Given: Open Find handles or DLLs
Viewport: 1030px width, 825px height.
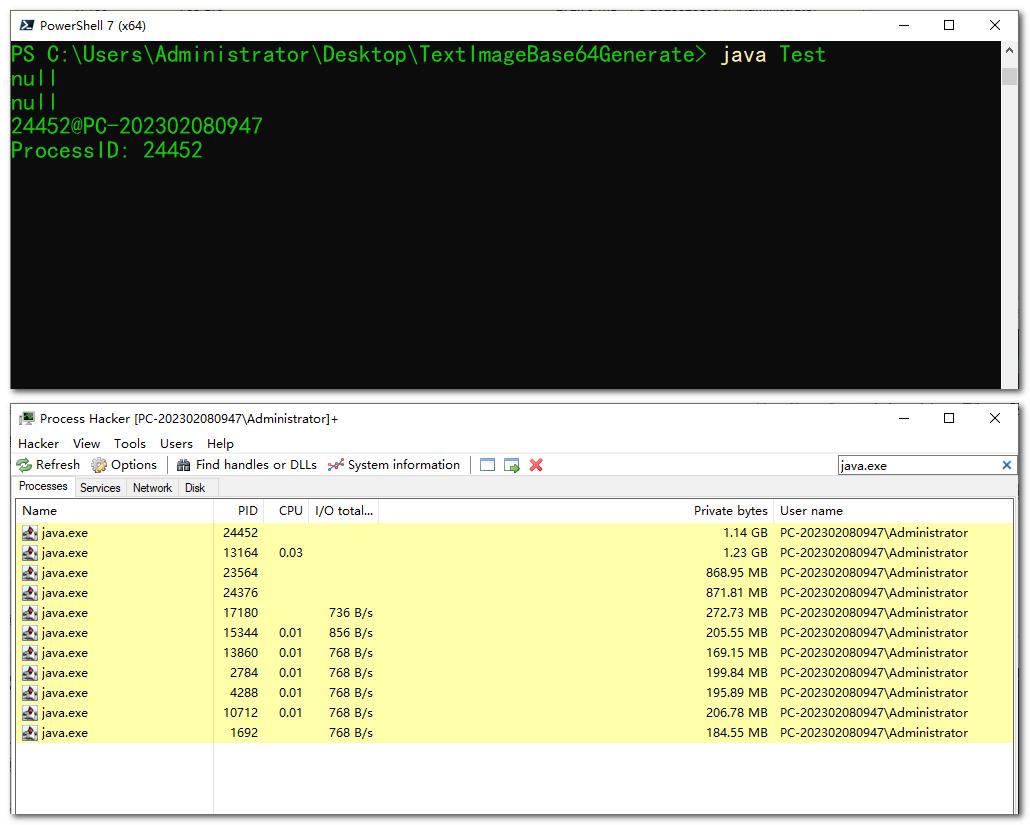Looking at the screenshot, I should [246, 465].
